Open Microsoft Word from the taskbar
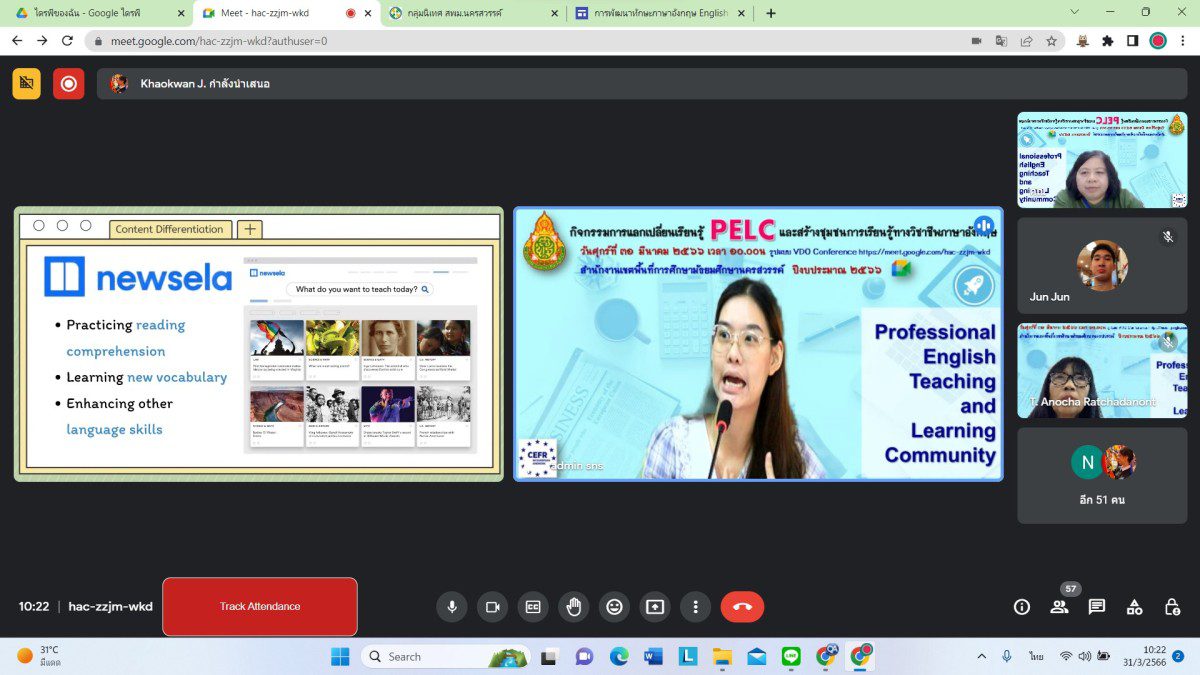Image resolution: width=1200 pixels, height=675 pixels. click(653, 656)
